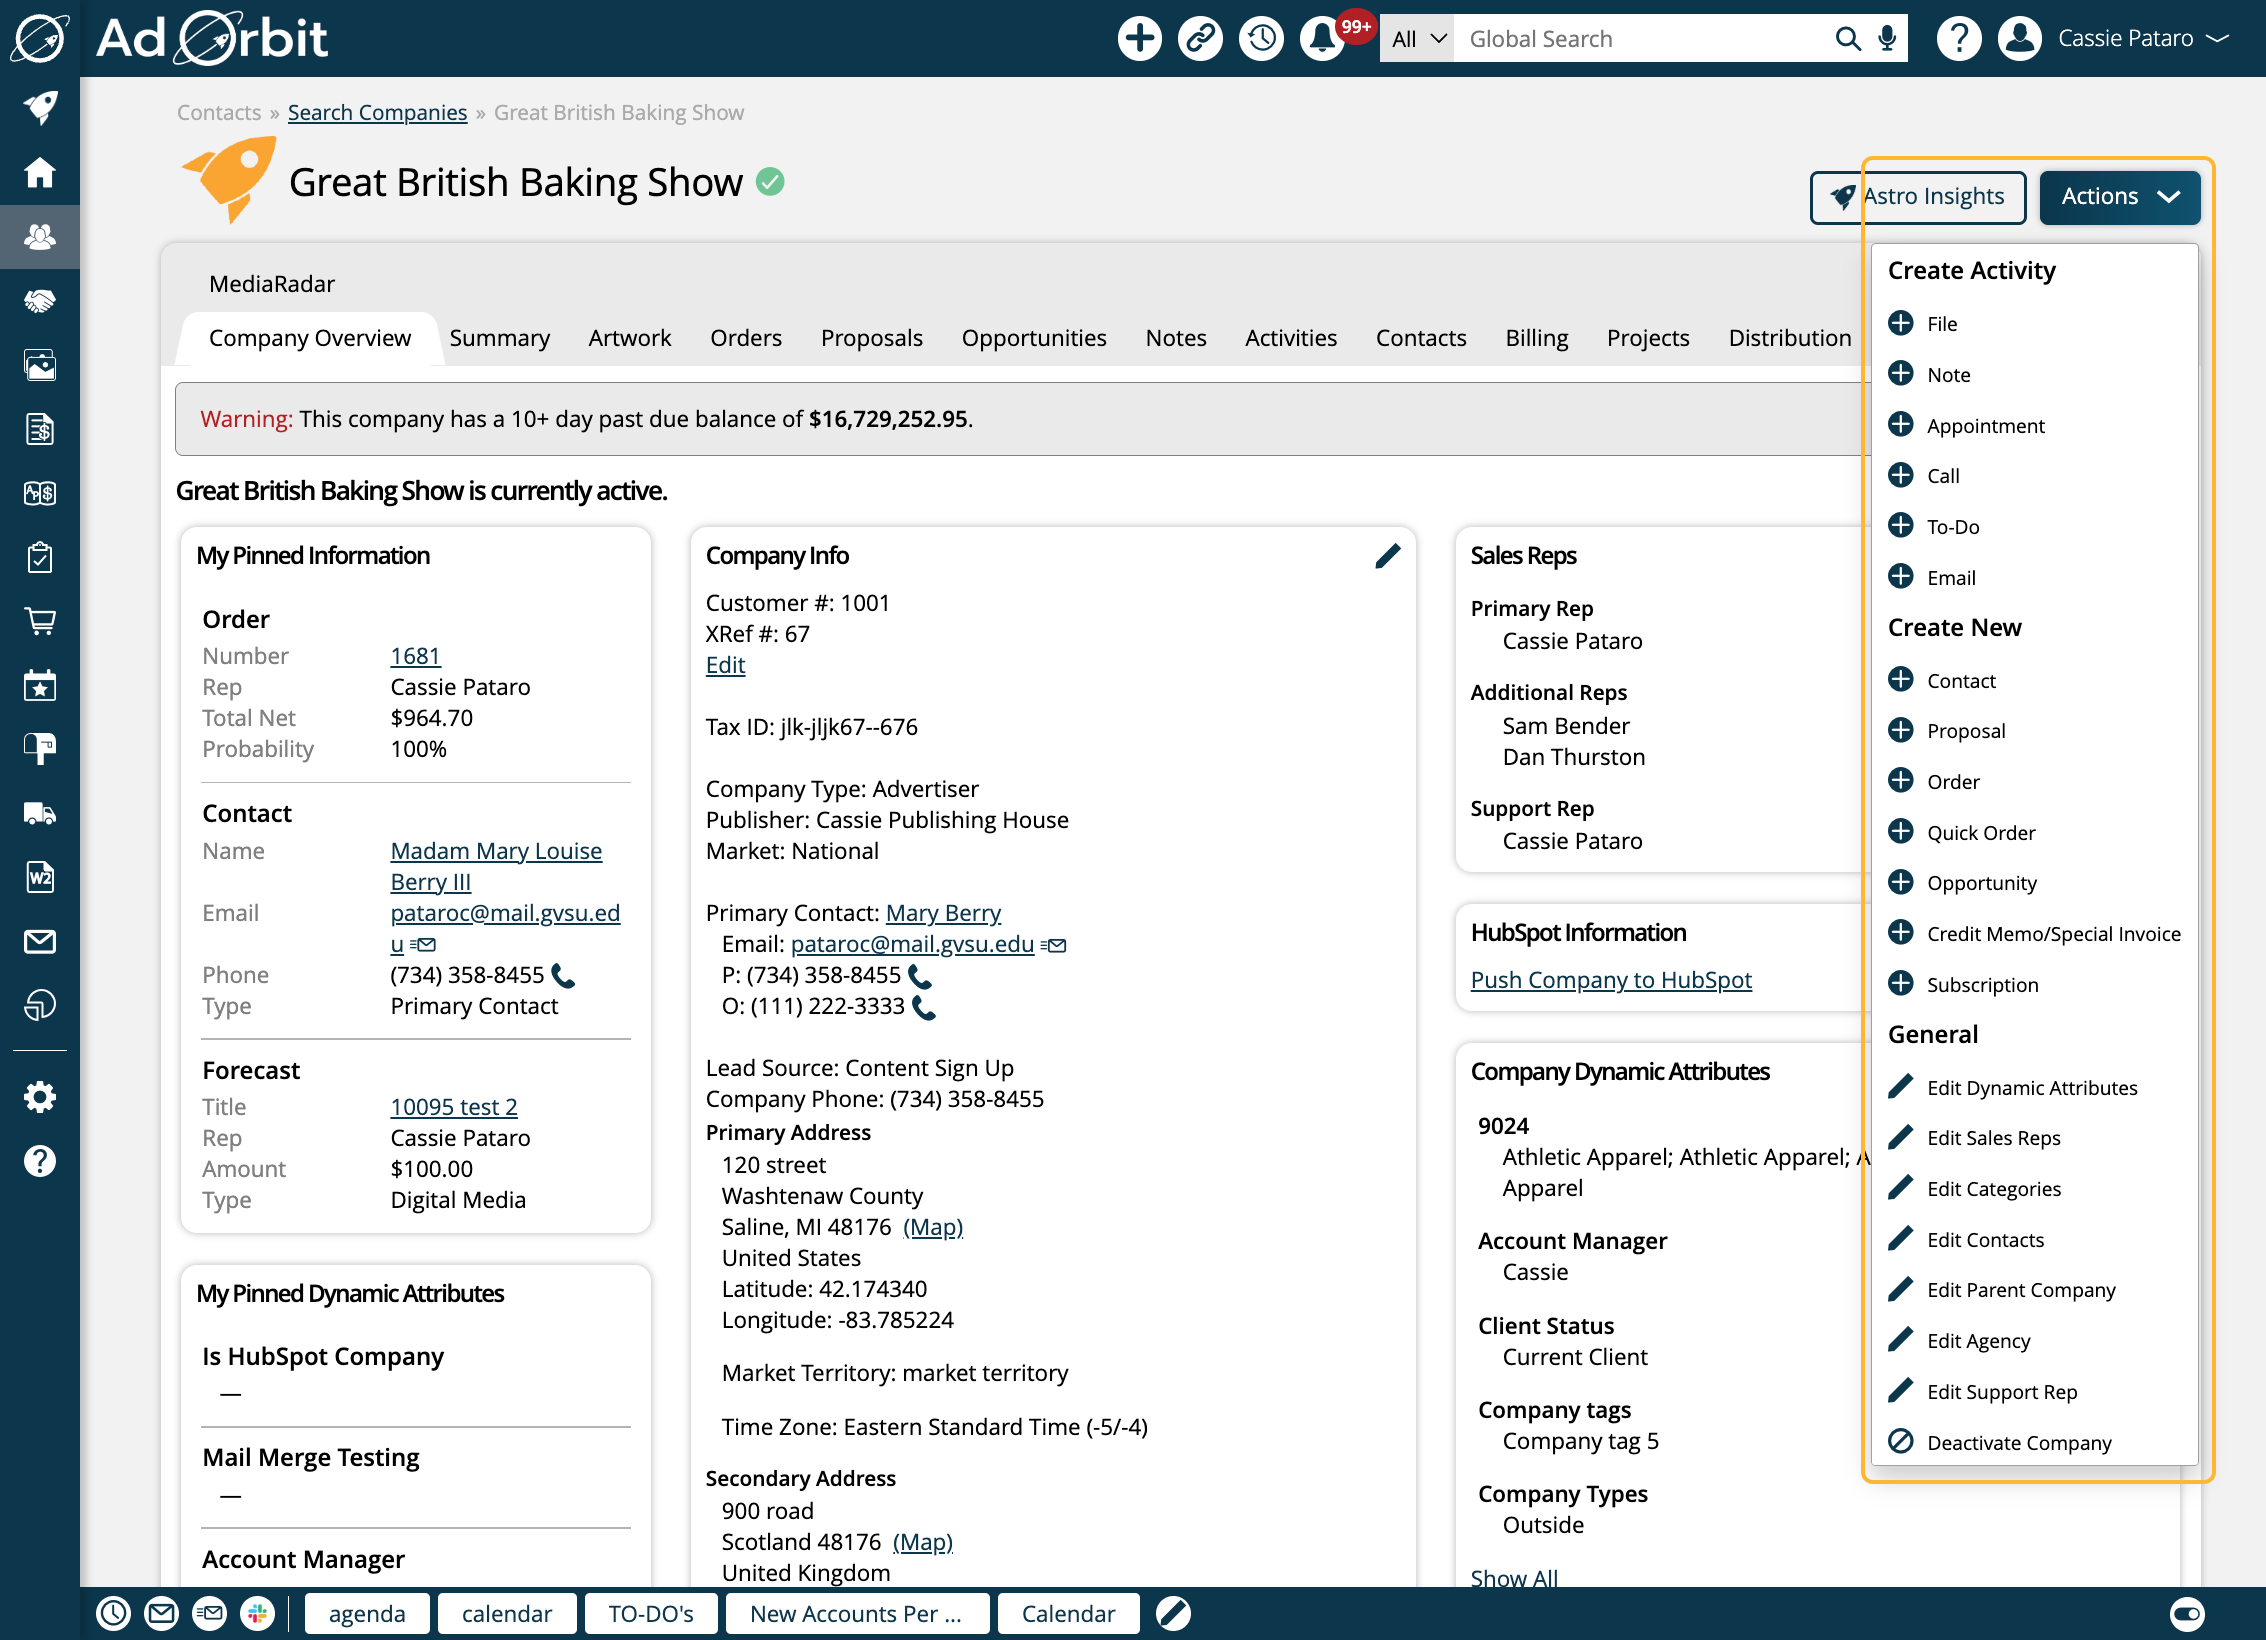
Task: Click the chain link icon in header
Action: (1200, 39)
